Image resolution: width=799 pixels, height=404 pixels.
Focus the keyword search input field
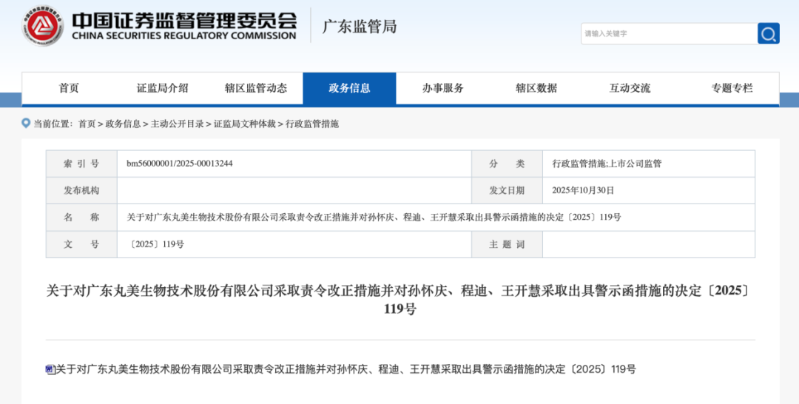pos(669,34)
